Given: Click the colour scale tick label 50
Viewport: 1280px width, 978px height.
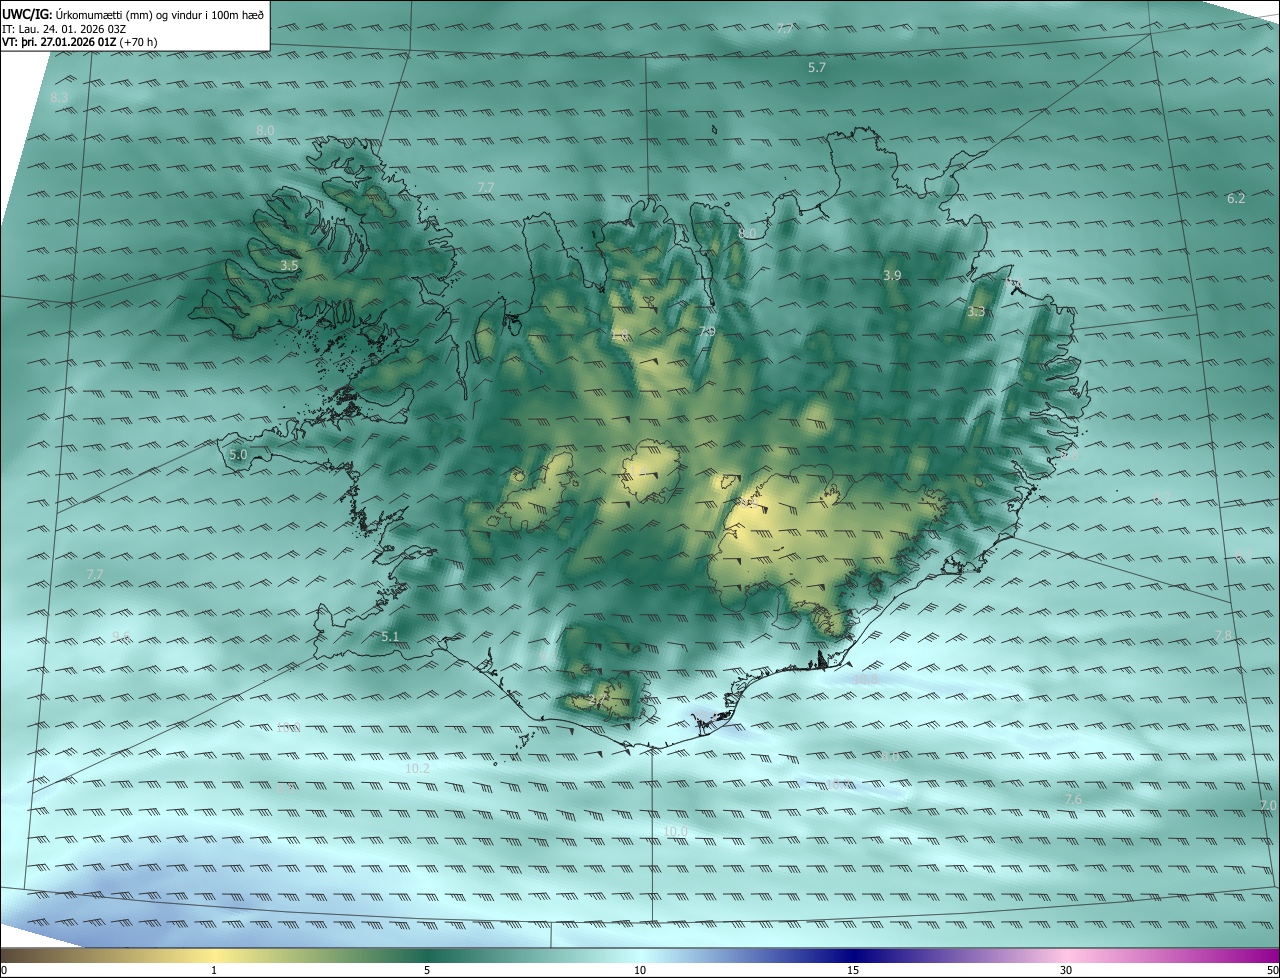Looking at the screenshot, I should [x=1272, y=970].
